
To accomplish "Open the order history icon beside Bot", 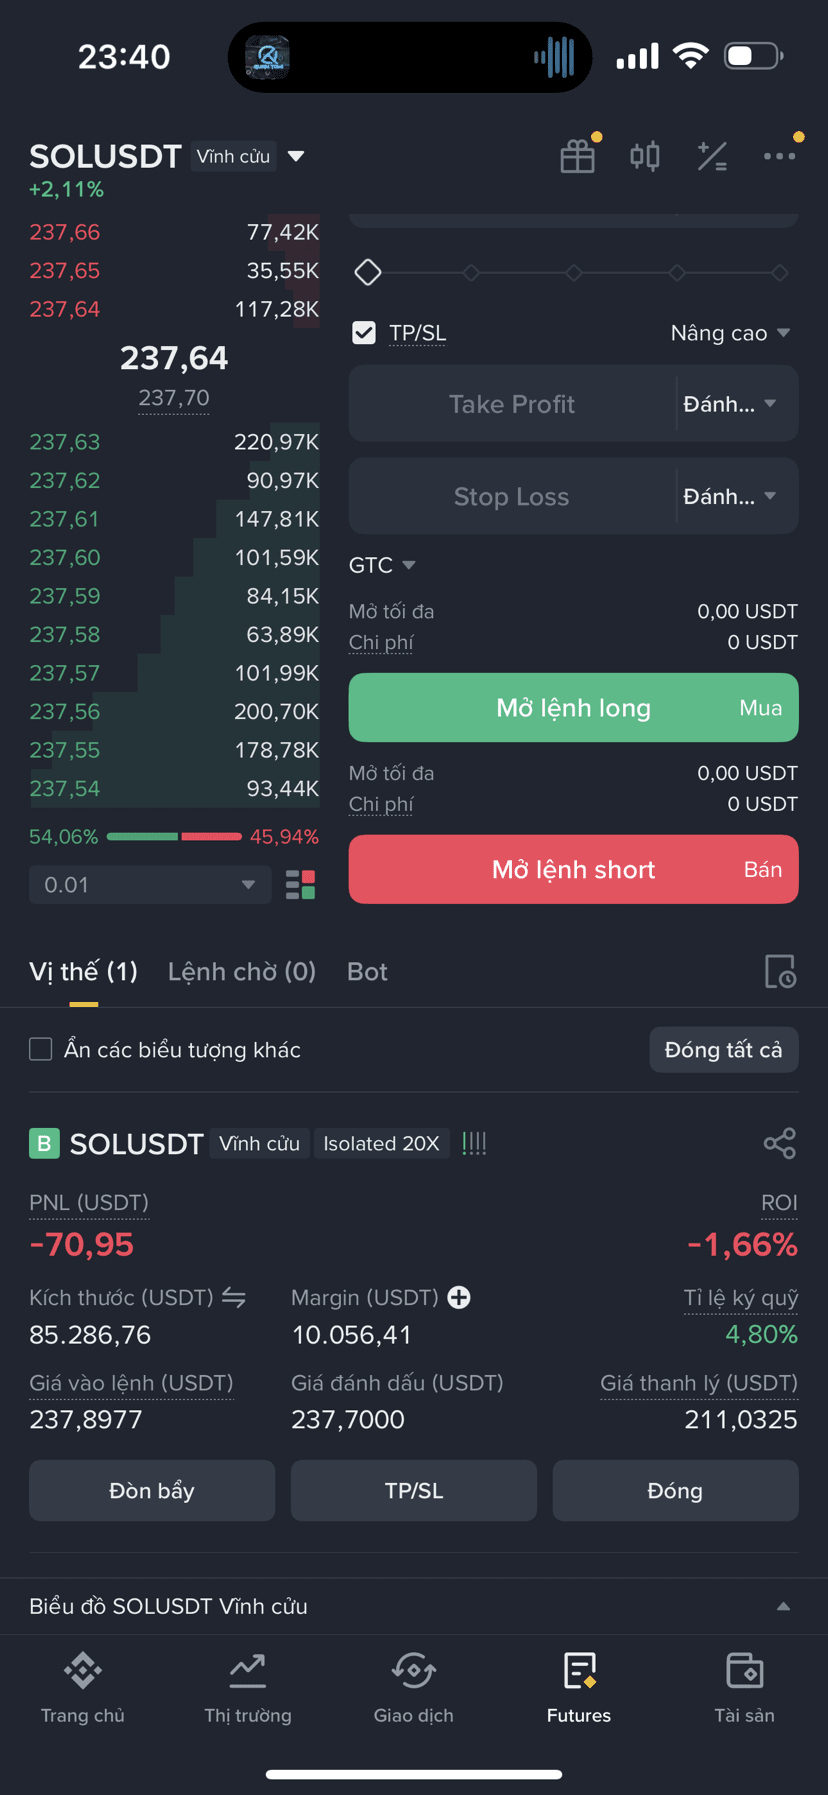I will (780, 971).
